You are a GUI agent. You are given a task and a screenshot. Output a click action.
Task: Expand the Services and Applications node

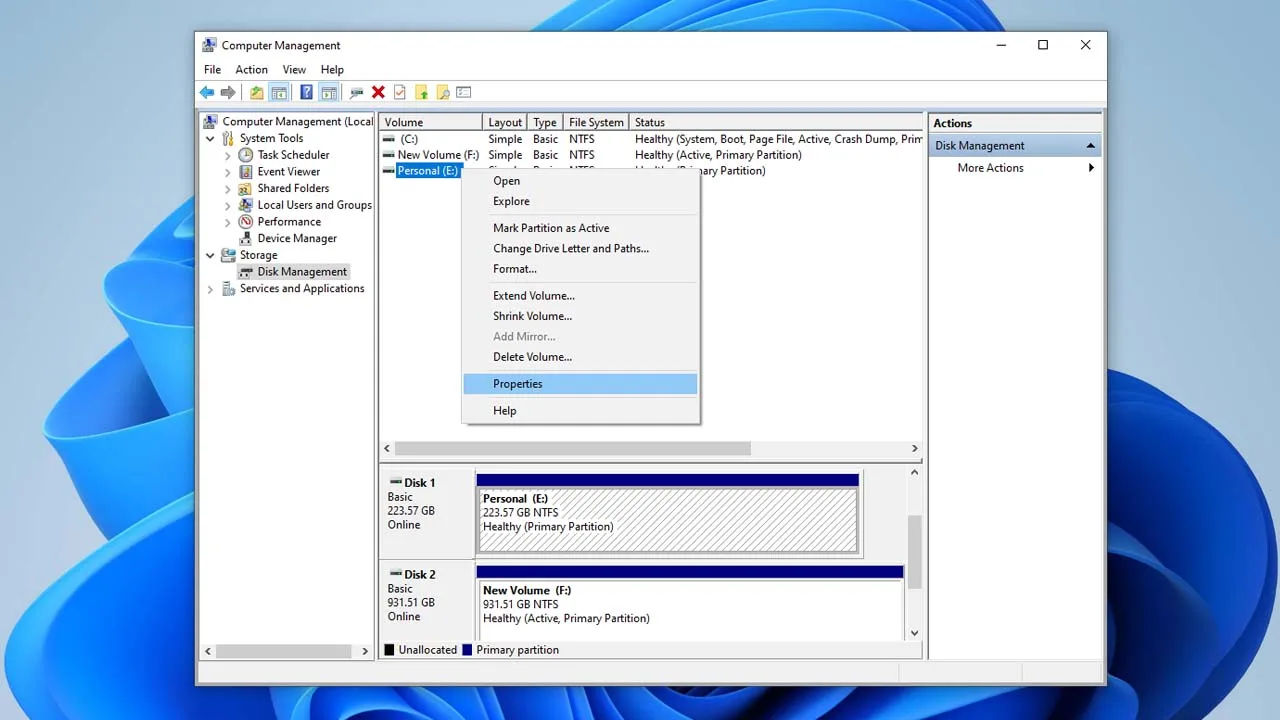(x=210, y=289)
